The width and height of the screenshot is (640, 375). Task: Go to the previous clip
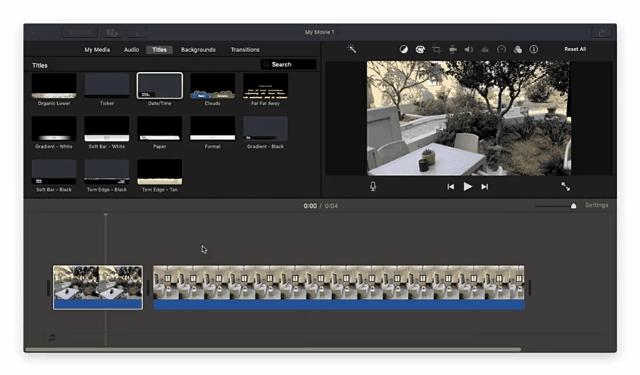click(451, 186)
